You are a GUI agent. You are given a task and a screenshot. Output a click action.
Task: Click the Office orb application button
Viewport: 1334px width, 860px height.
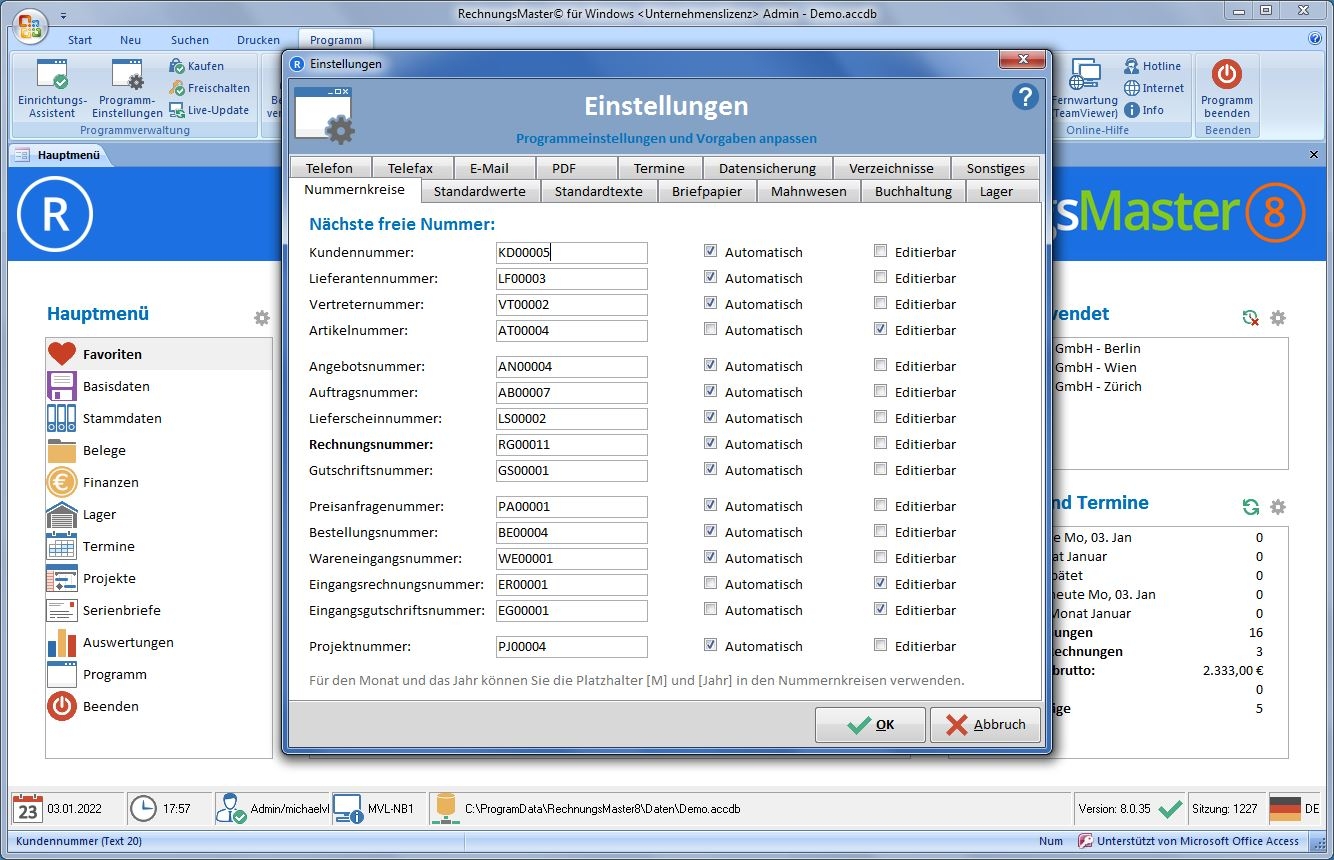[x=31, y=26]
